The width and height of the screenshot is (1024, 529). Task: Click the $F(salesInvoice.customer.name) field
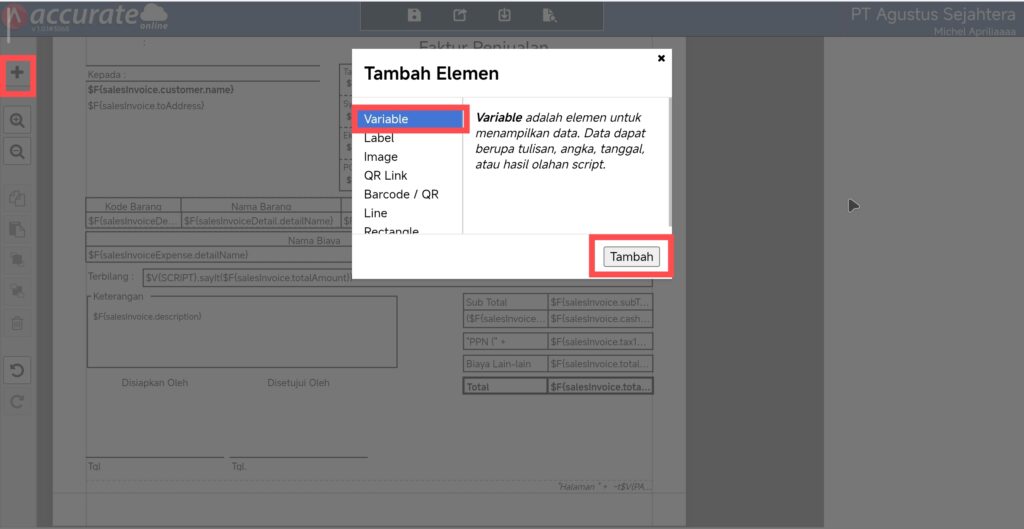click(161, 90)
